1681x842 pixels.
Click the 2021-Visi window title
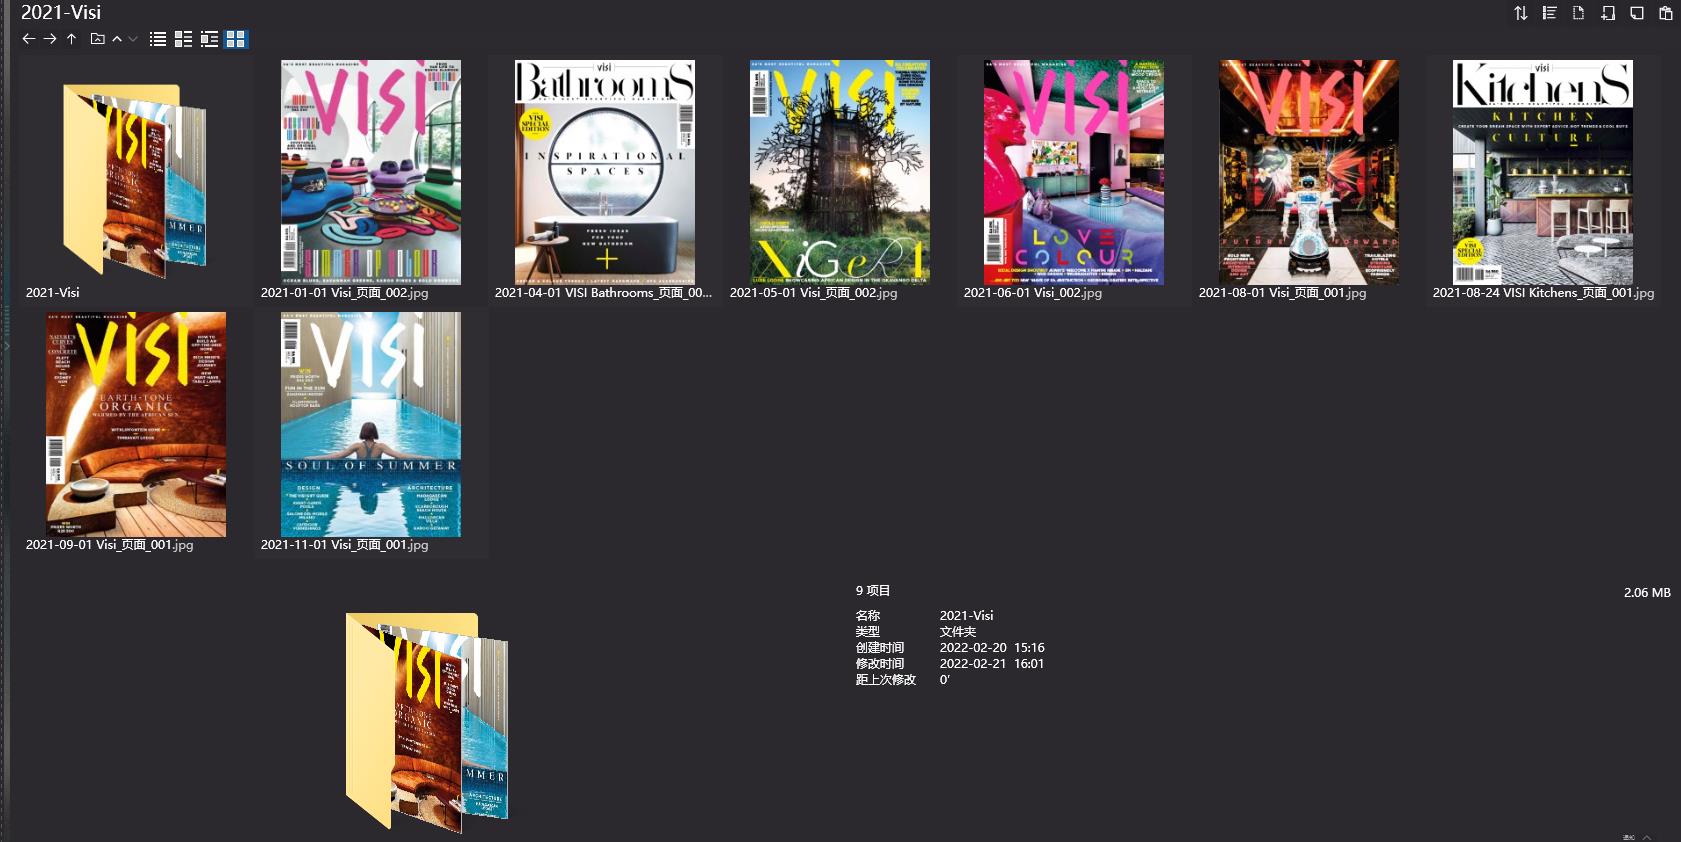point(61,12)
